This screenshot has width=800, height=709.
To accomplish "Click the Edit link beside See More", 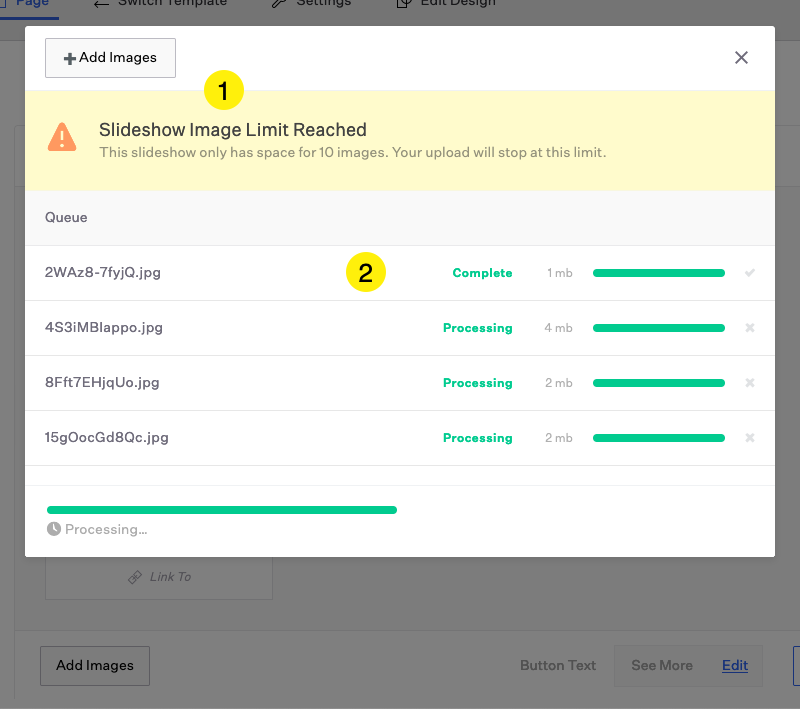I will coord(734,665).
